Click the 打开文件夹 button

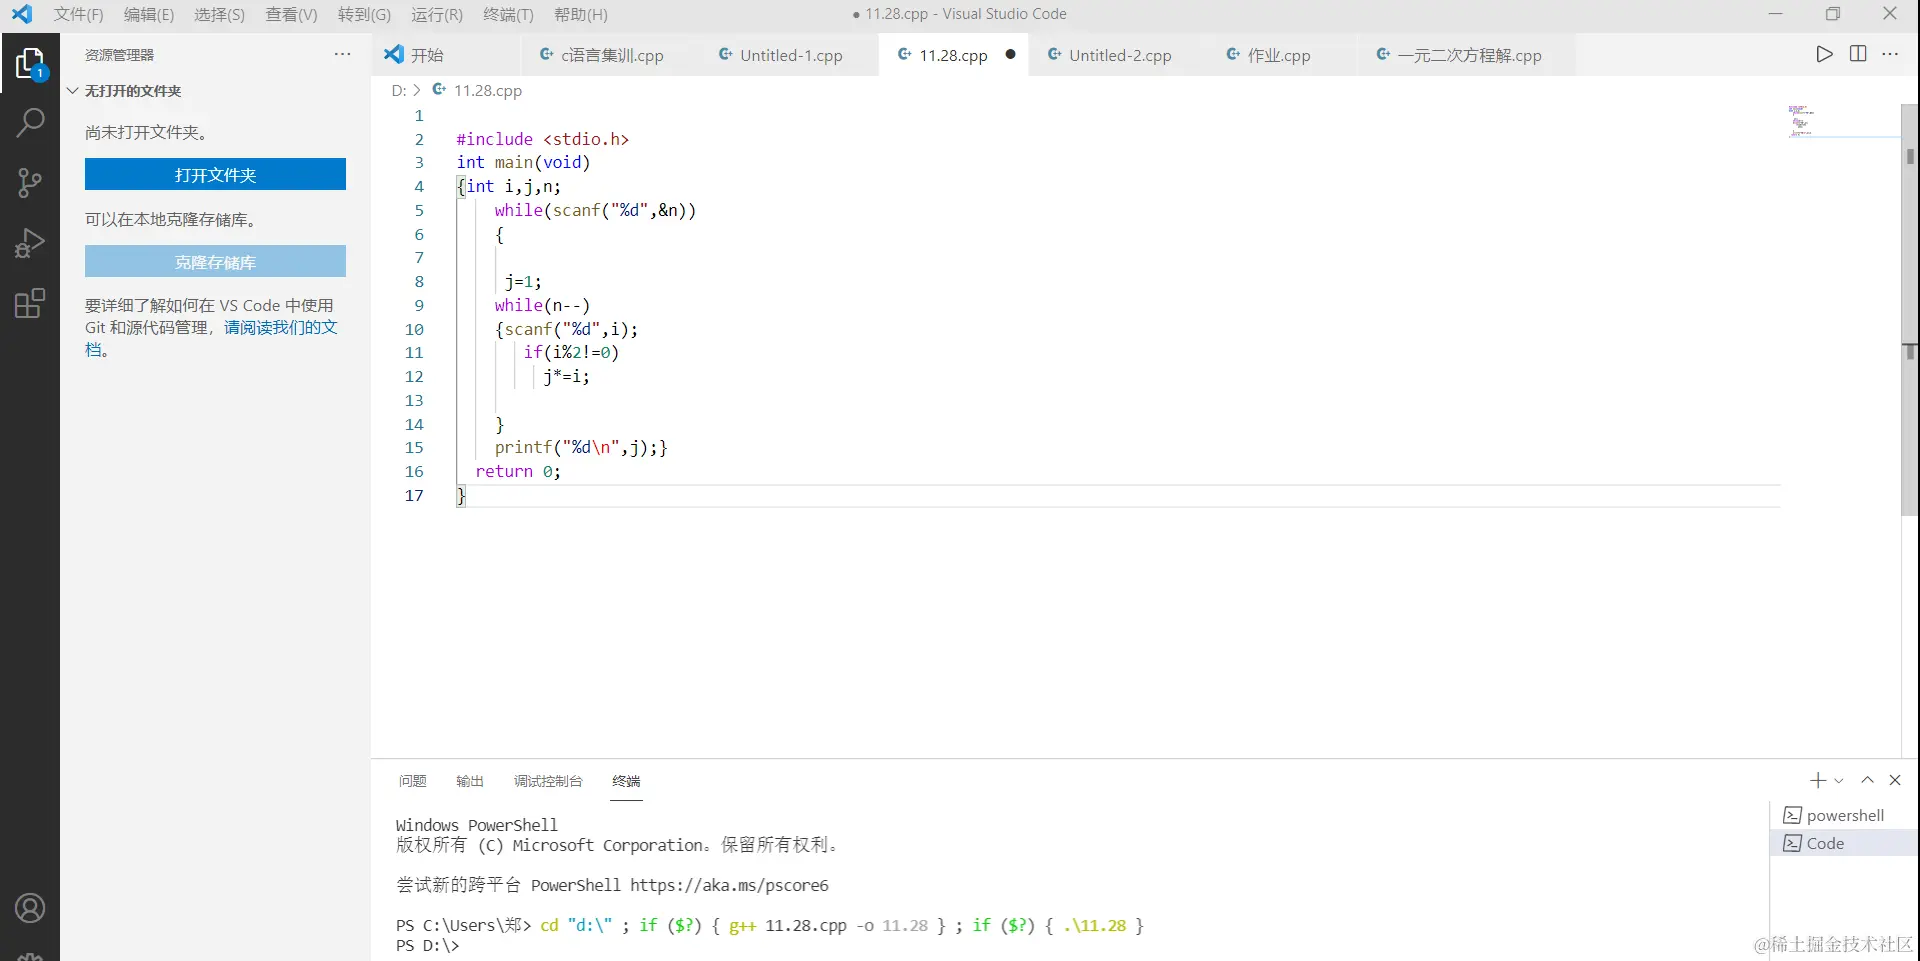click(x=215, y=174)
